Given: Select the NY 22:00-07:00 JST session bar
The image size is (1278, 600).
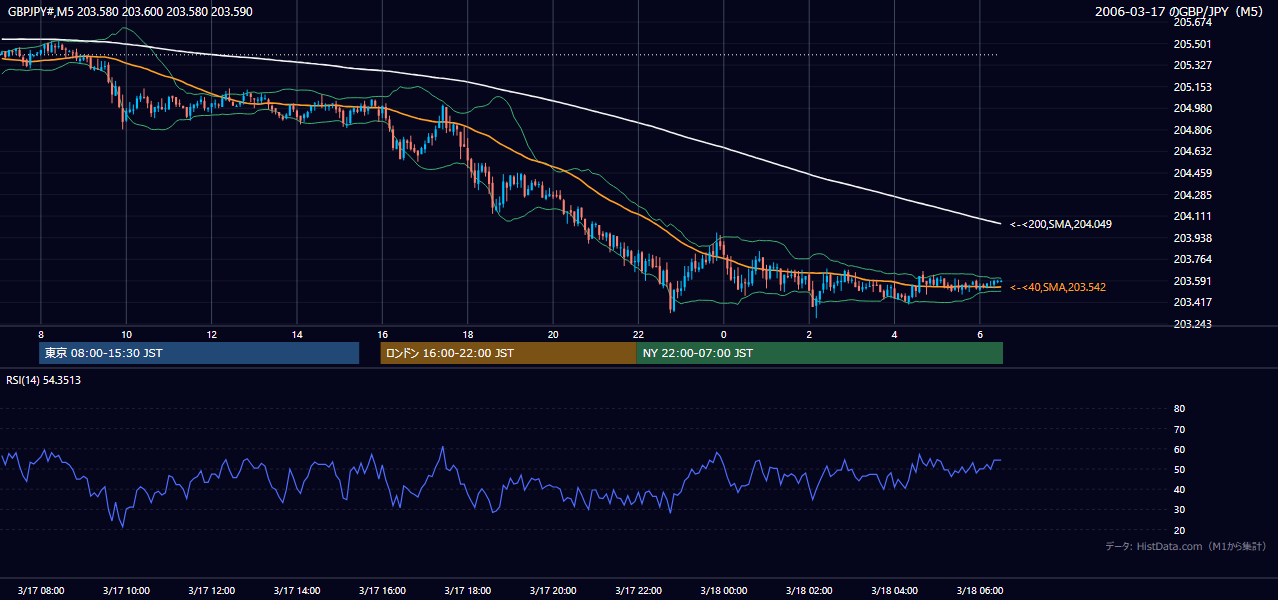Looking at the screenshot, I should 819,353.
